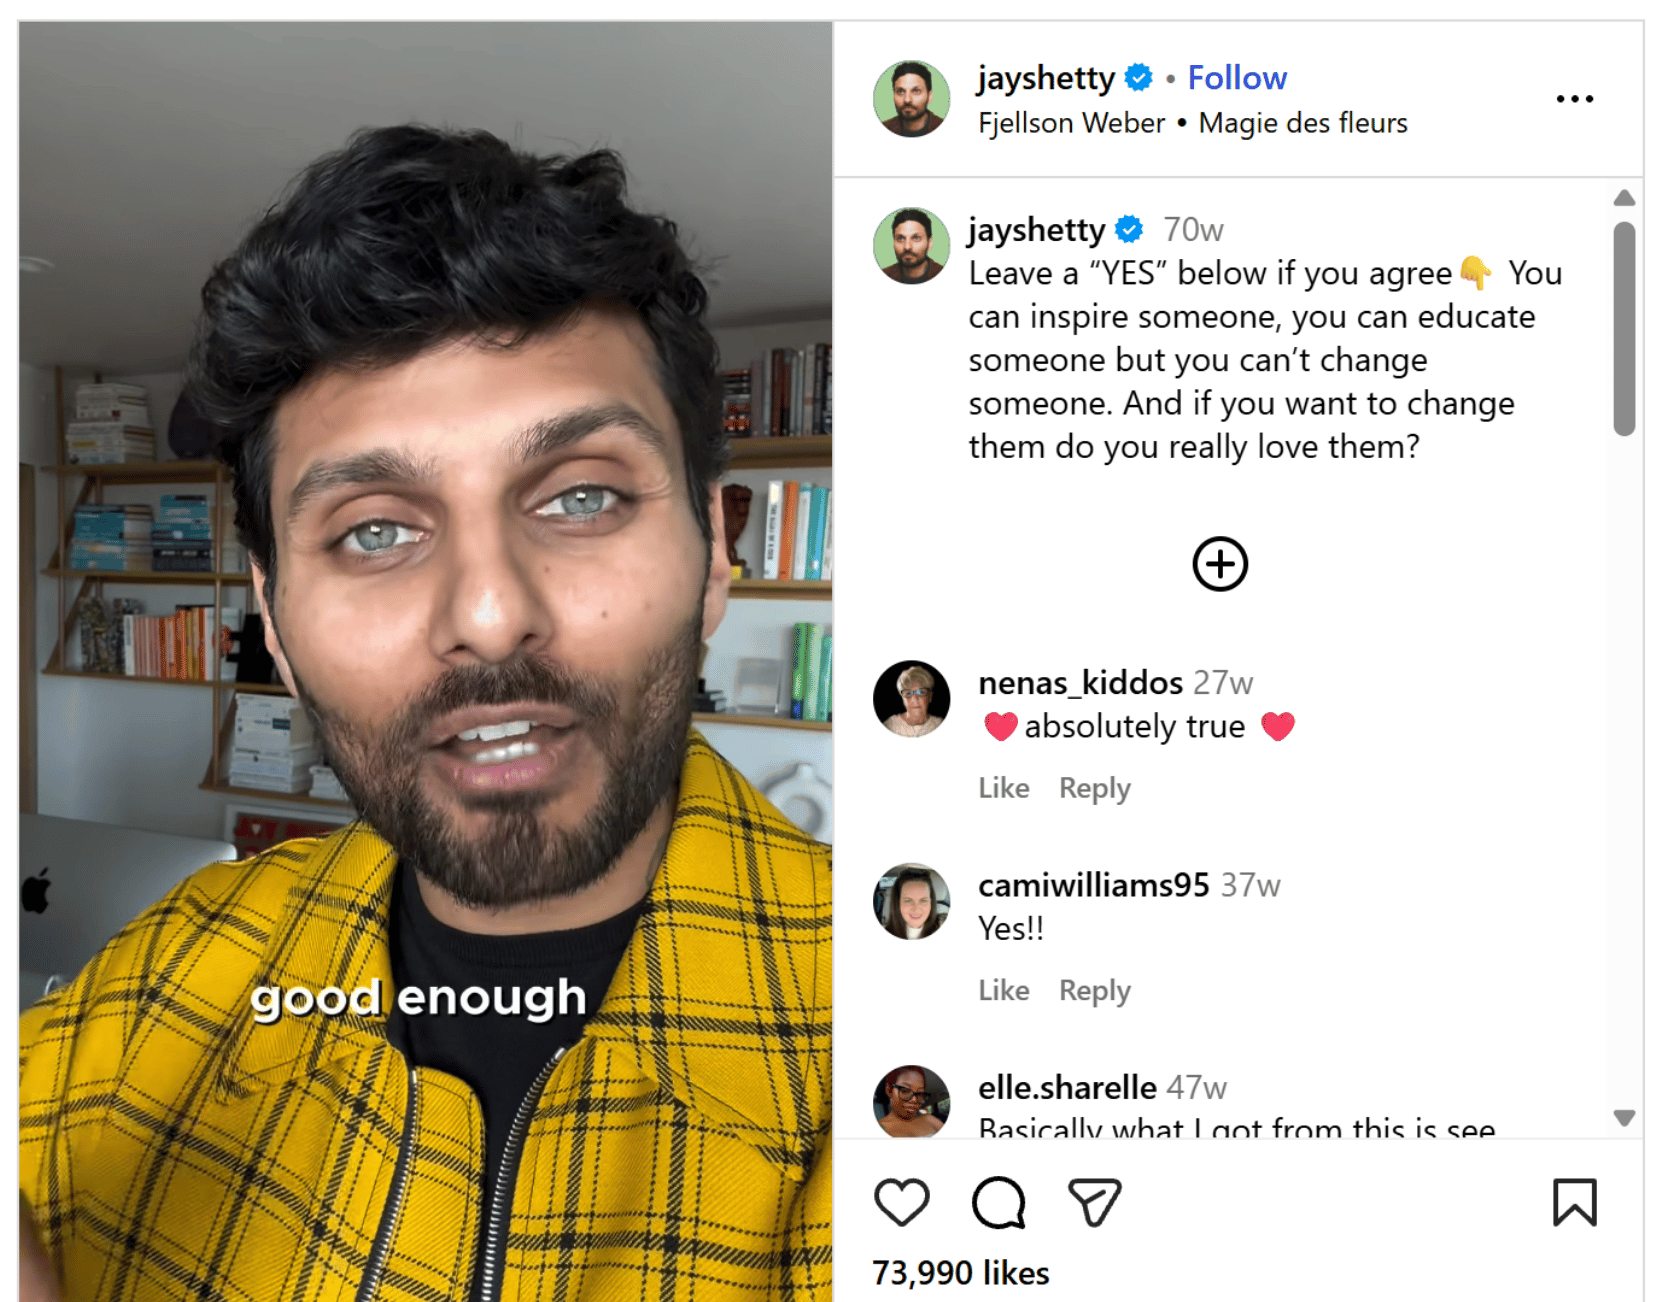The image size is (1668, 1302).
Task: Open nenas_kiddos profile picture
Action: click(911, 698)
